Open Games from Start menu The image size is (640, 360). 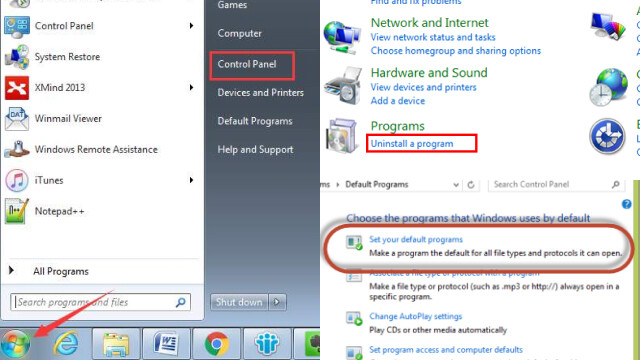pyautogui.click(x=232, y=5)
